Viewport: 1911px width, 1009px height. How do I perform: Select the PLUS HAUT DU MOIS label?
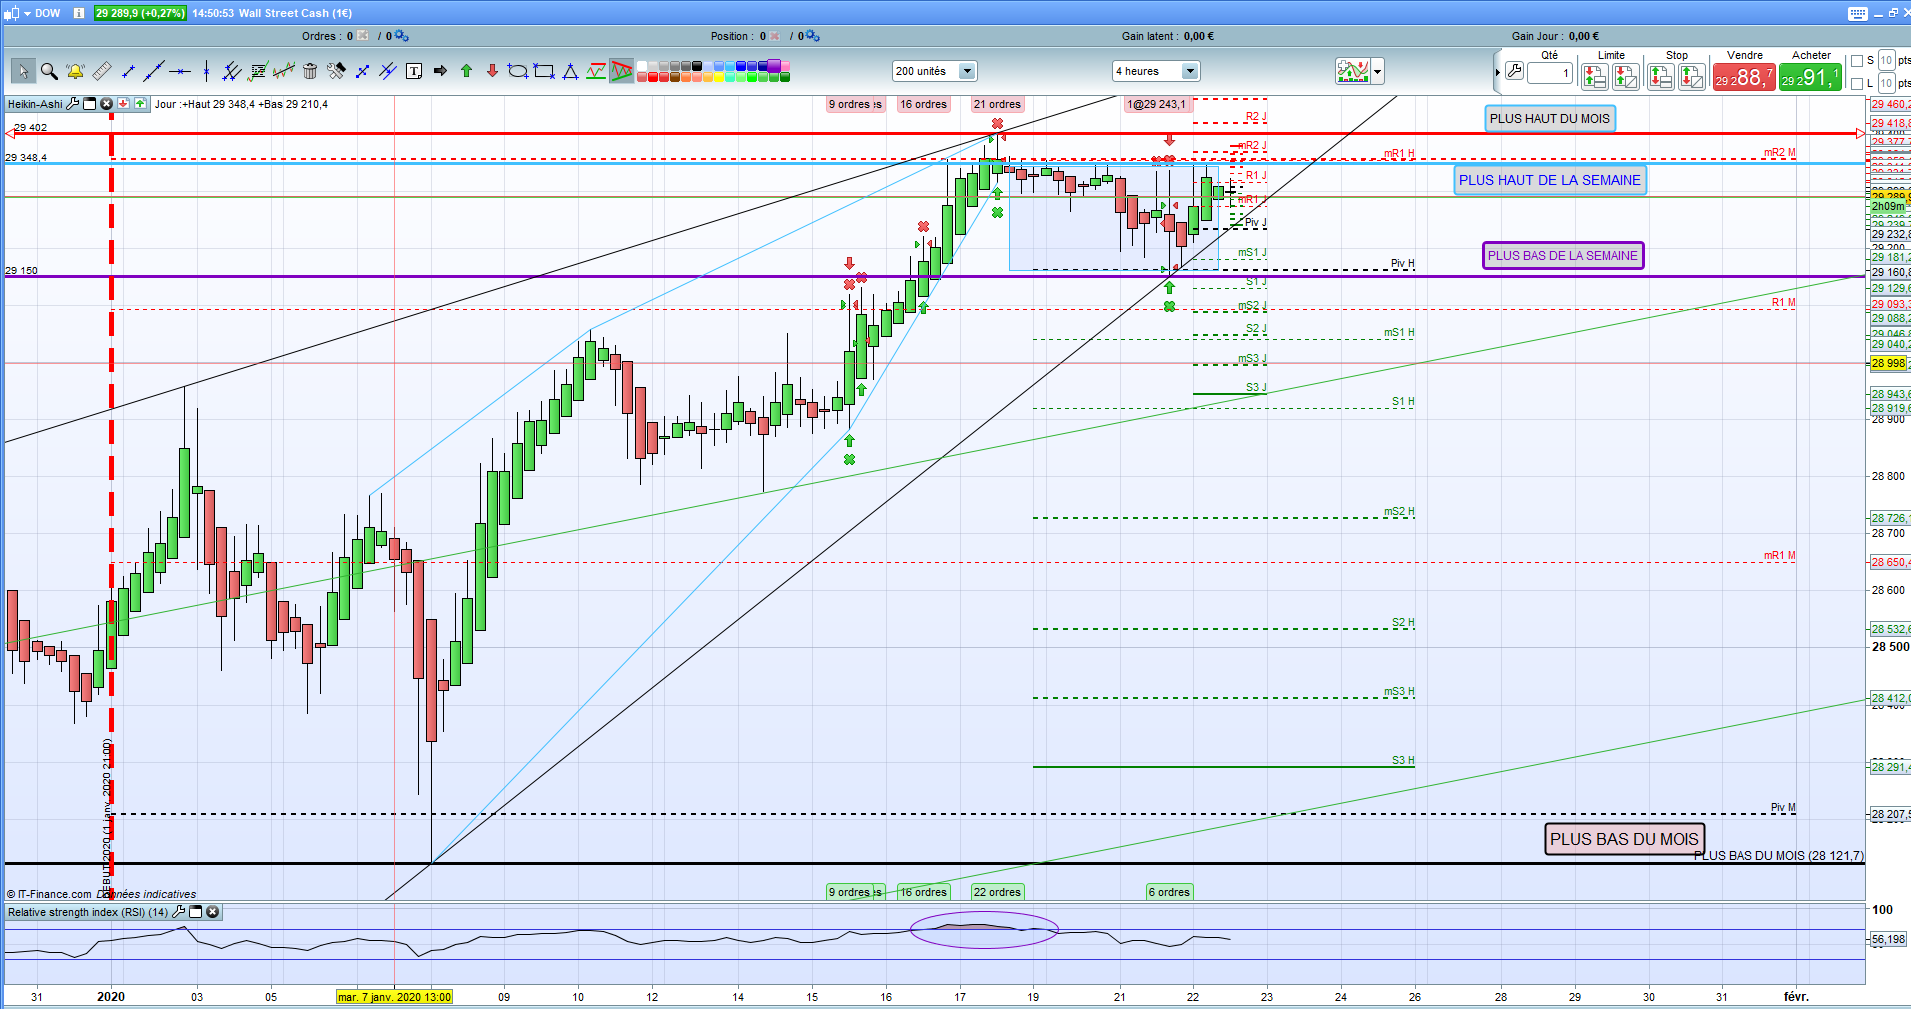[x=1549, y=118]
